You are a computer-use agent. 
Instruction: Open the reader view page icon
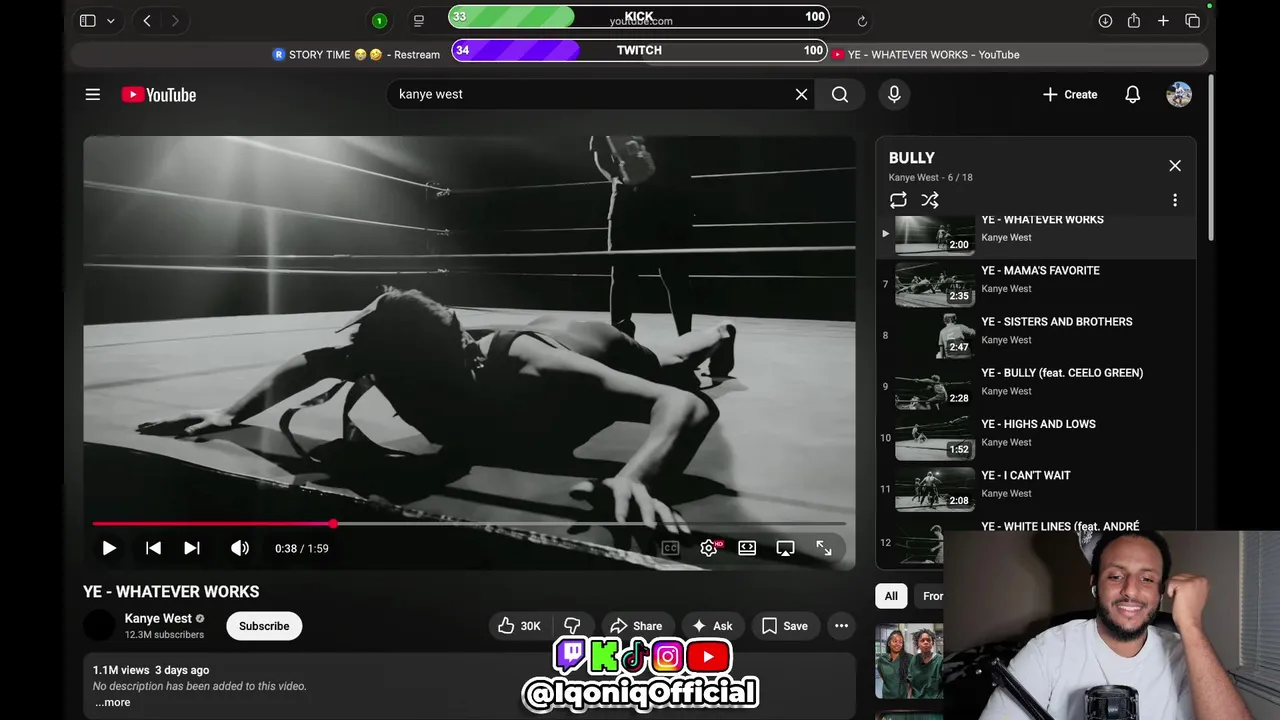pos(419,21)
